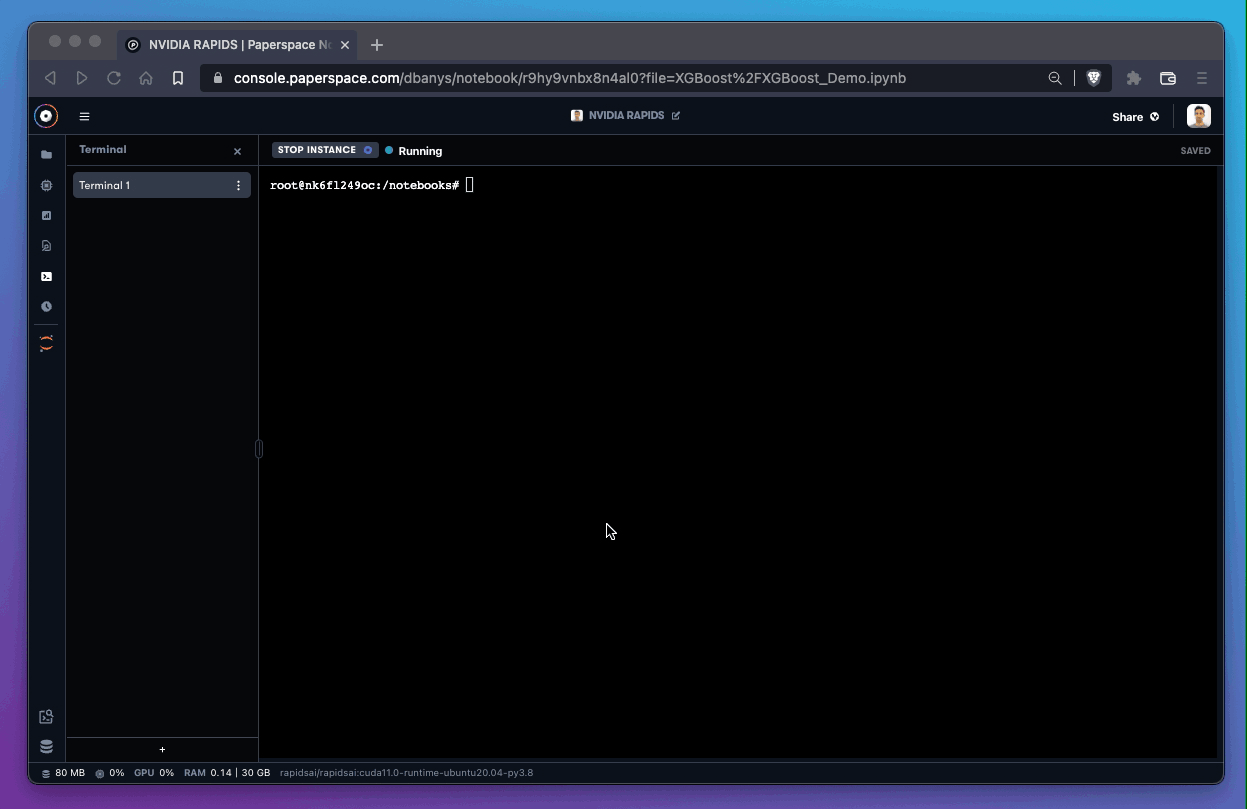Open the file search sidebar icon

[x=46, y=245]
